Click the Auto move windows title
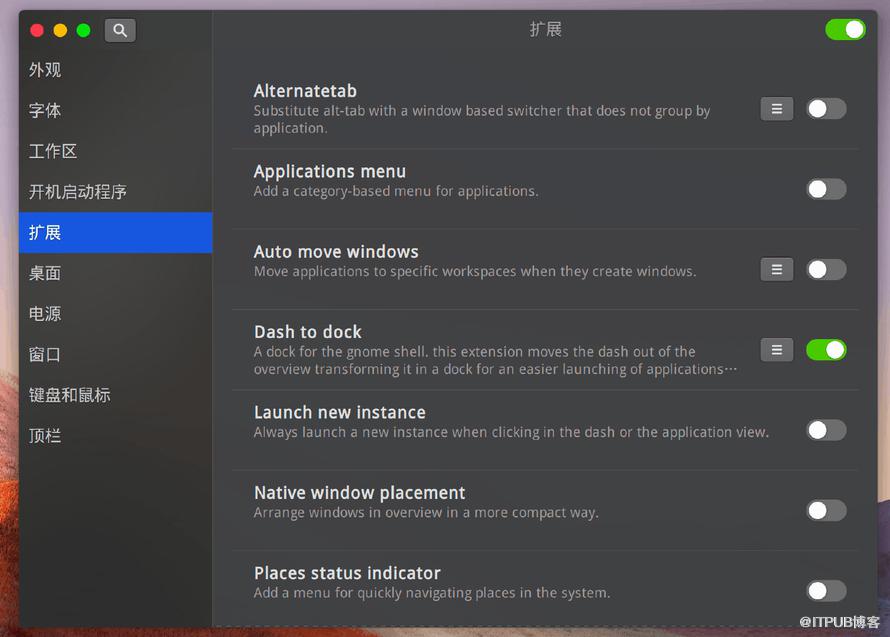 (336, 252)
